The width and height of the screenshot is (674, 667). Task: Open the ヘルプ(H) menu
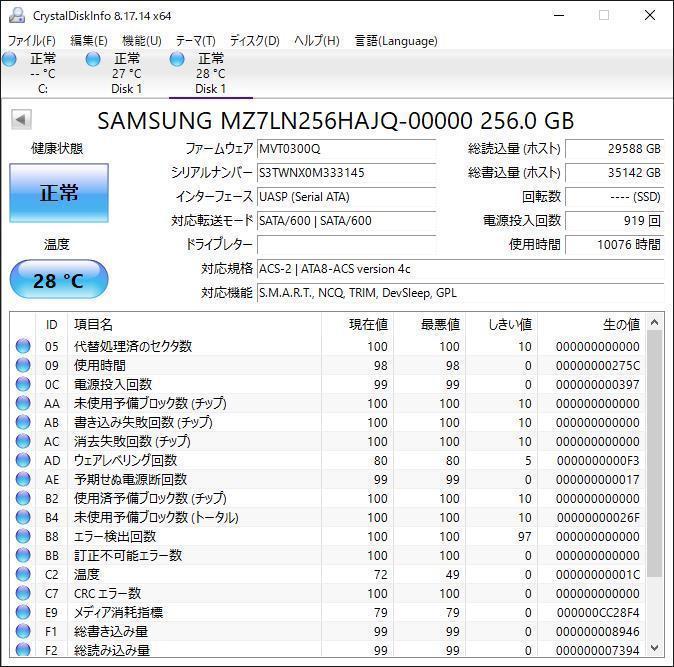[x=317, y=41]
